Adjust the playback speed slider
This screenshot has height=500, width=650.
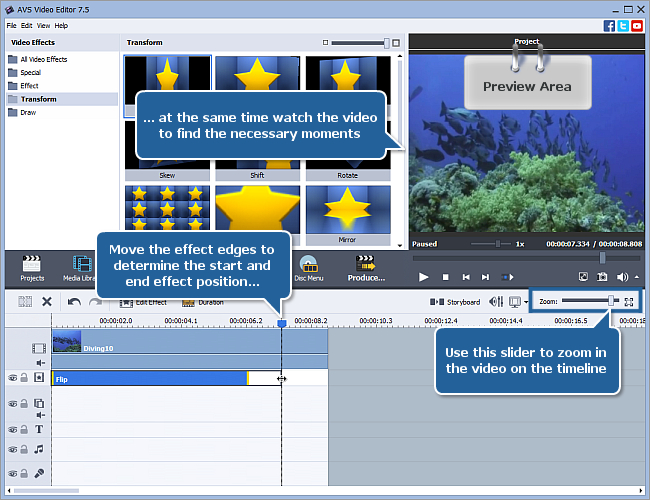click(497, 244)
